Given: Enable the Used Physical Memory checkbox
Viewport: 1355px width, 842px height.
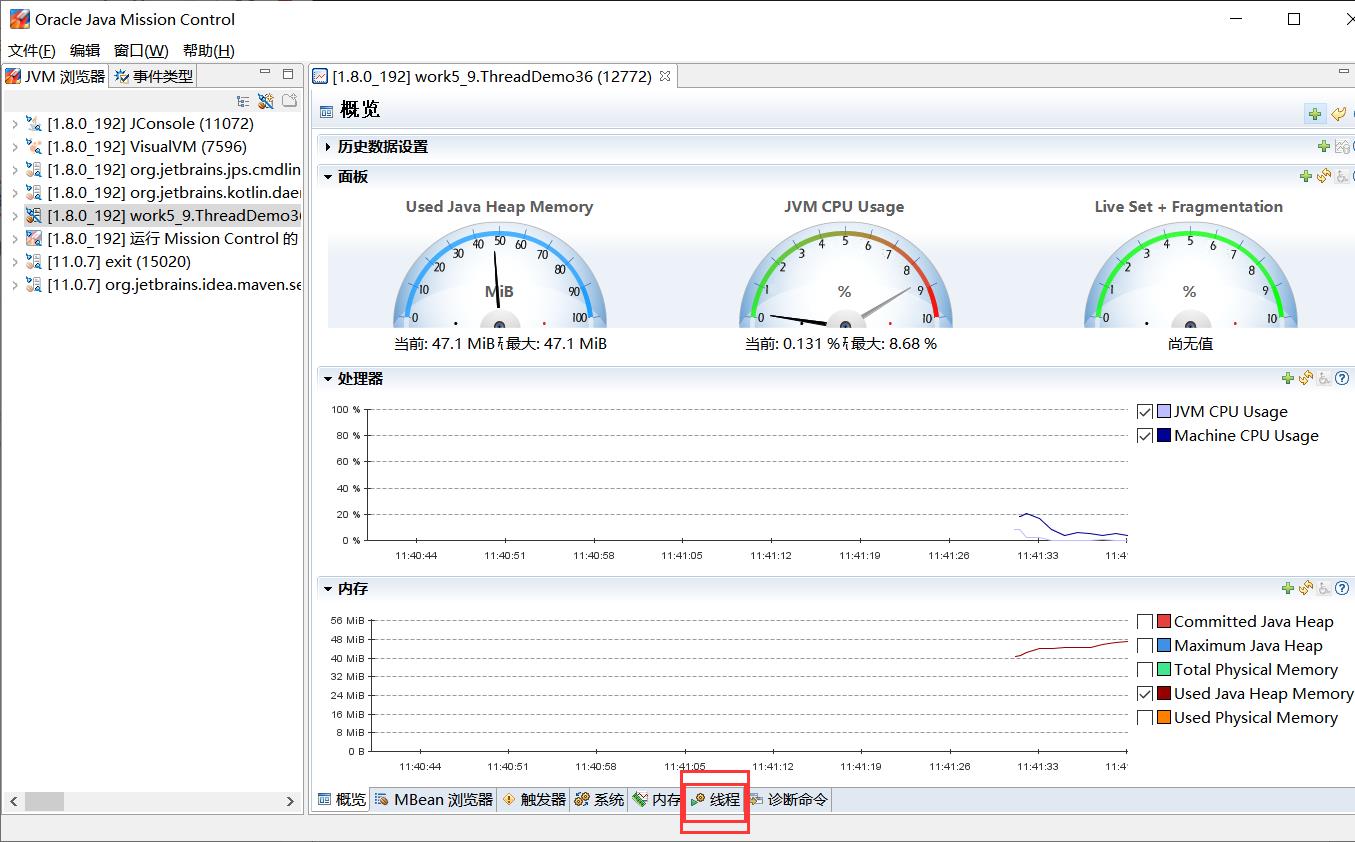Looking at the screenshot, I should [1145, 718].
